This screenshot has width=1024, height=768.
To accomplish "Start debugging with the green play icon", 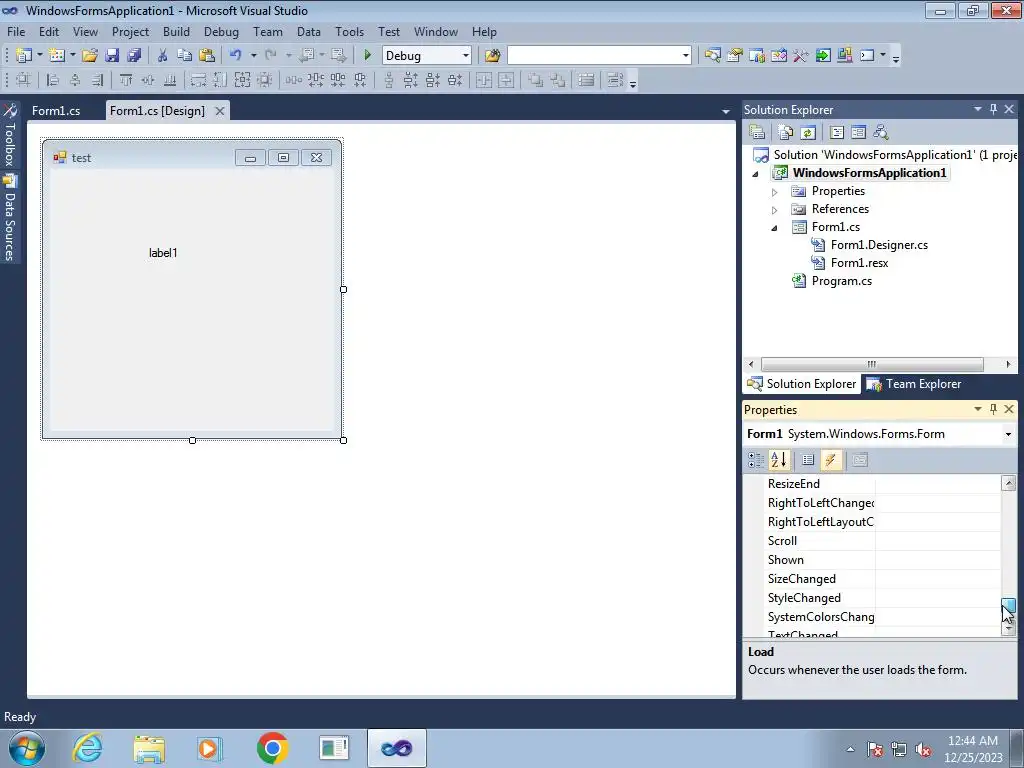I will point(367,56).
